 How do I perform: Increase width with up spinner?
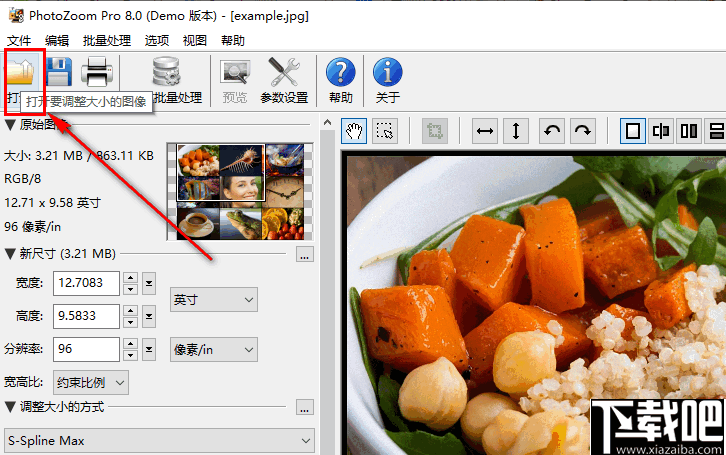pyautogui.click(x=131, y=278)
